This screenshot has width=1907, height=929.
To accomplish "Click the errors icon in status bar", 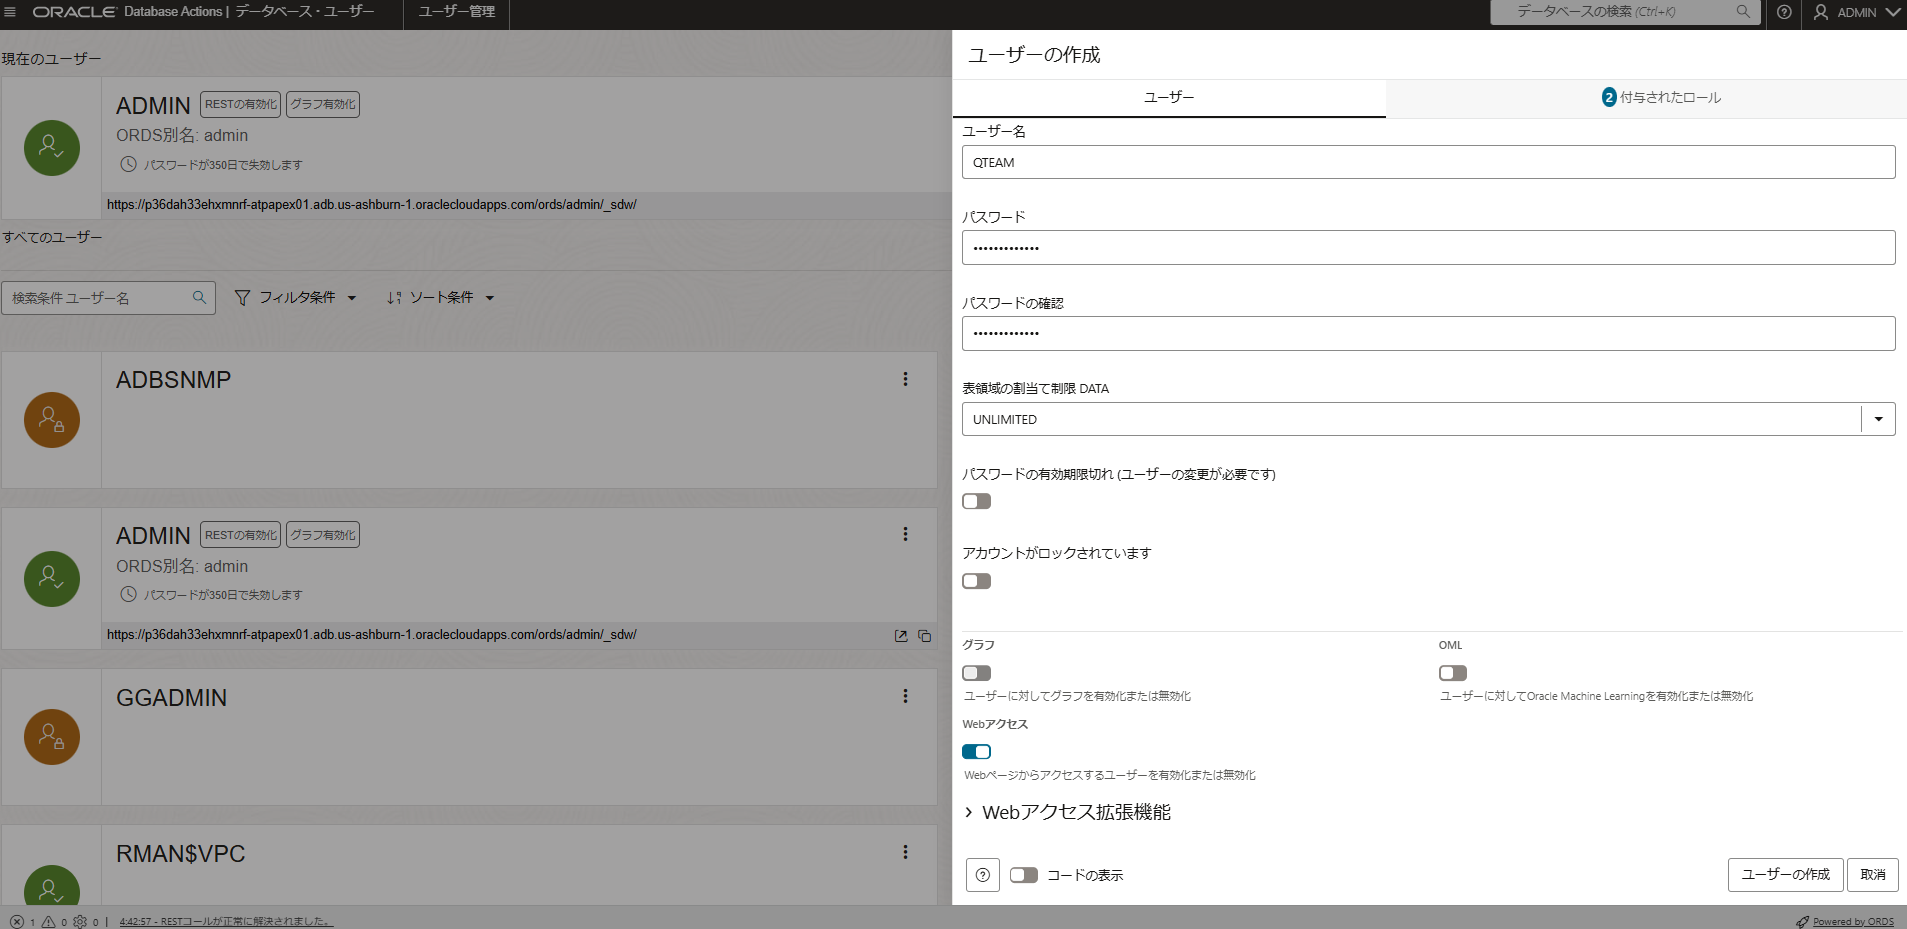I will click(17, 922).
